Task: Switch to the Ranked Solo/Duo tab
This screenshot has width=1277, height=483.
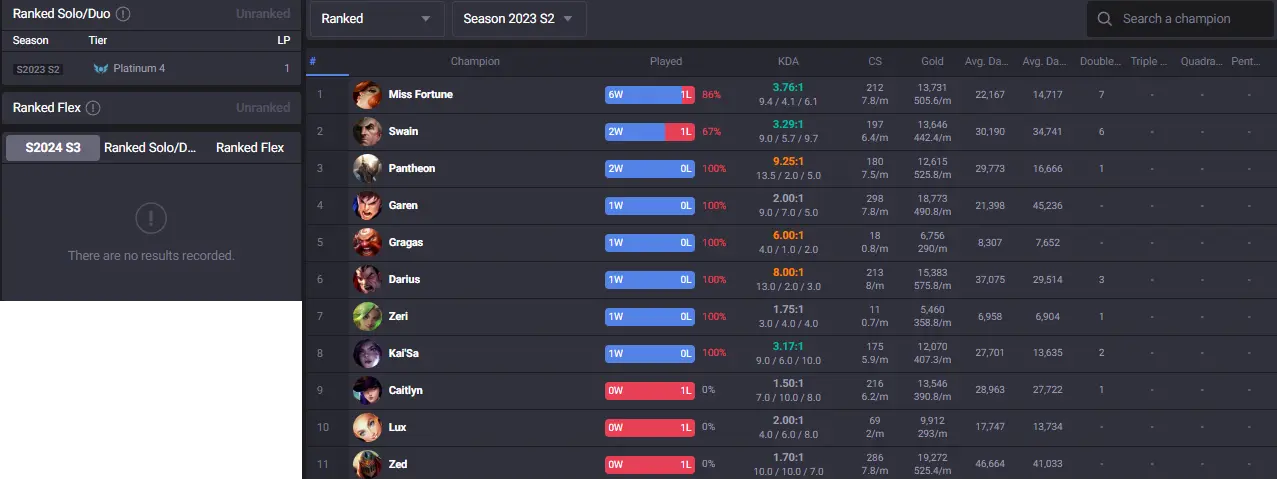Action: 150,148
